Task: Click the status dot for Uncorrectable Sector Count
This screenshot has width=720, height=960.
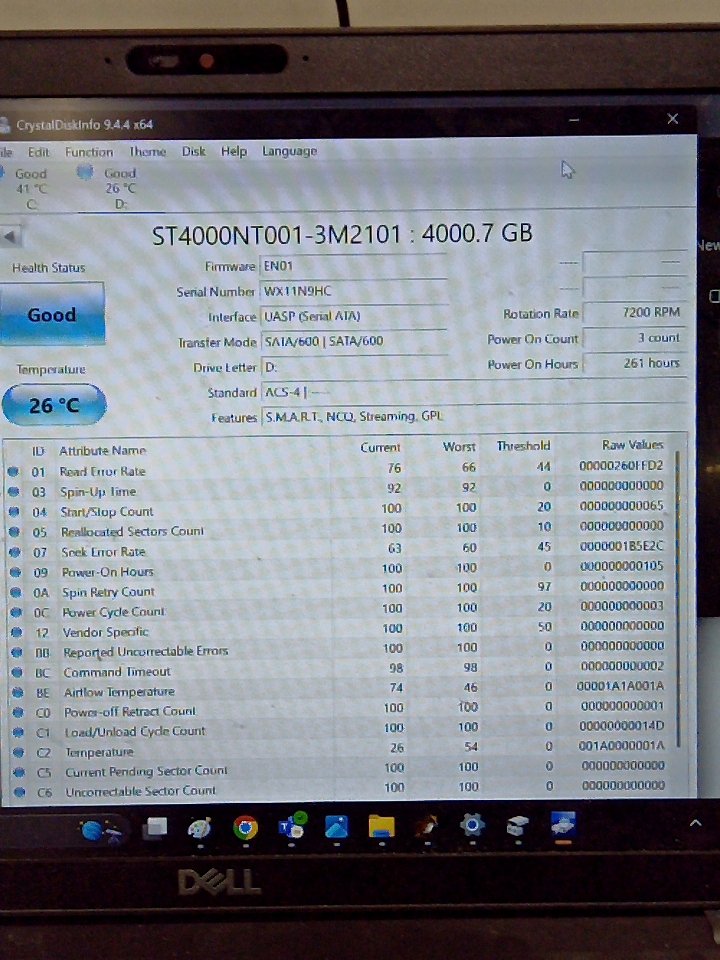Action: 20,792
